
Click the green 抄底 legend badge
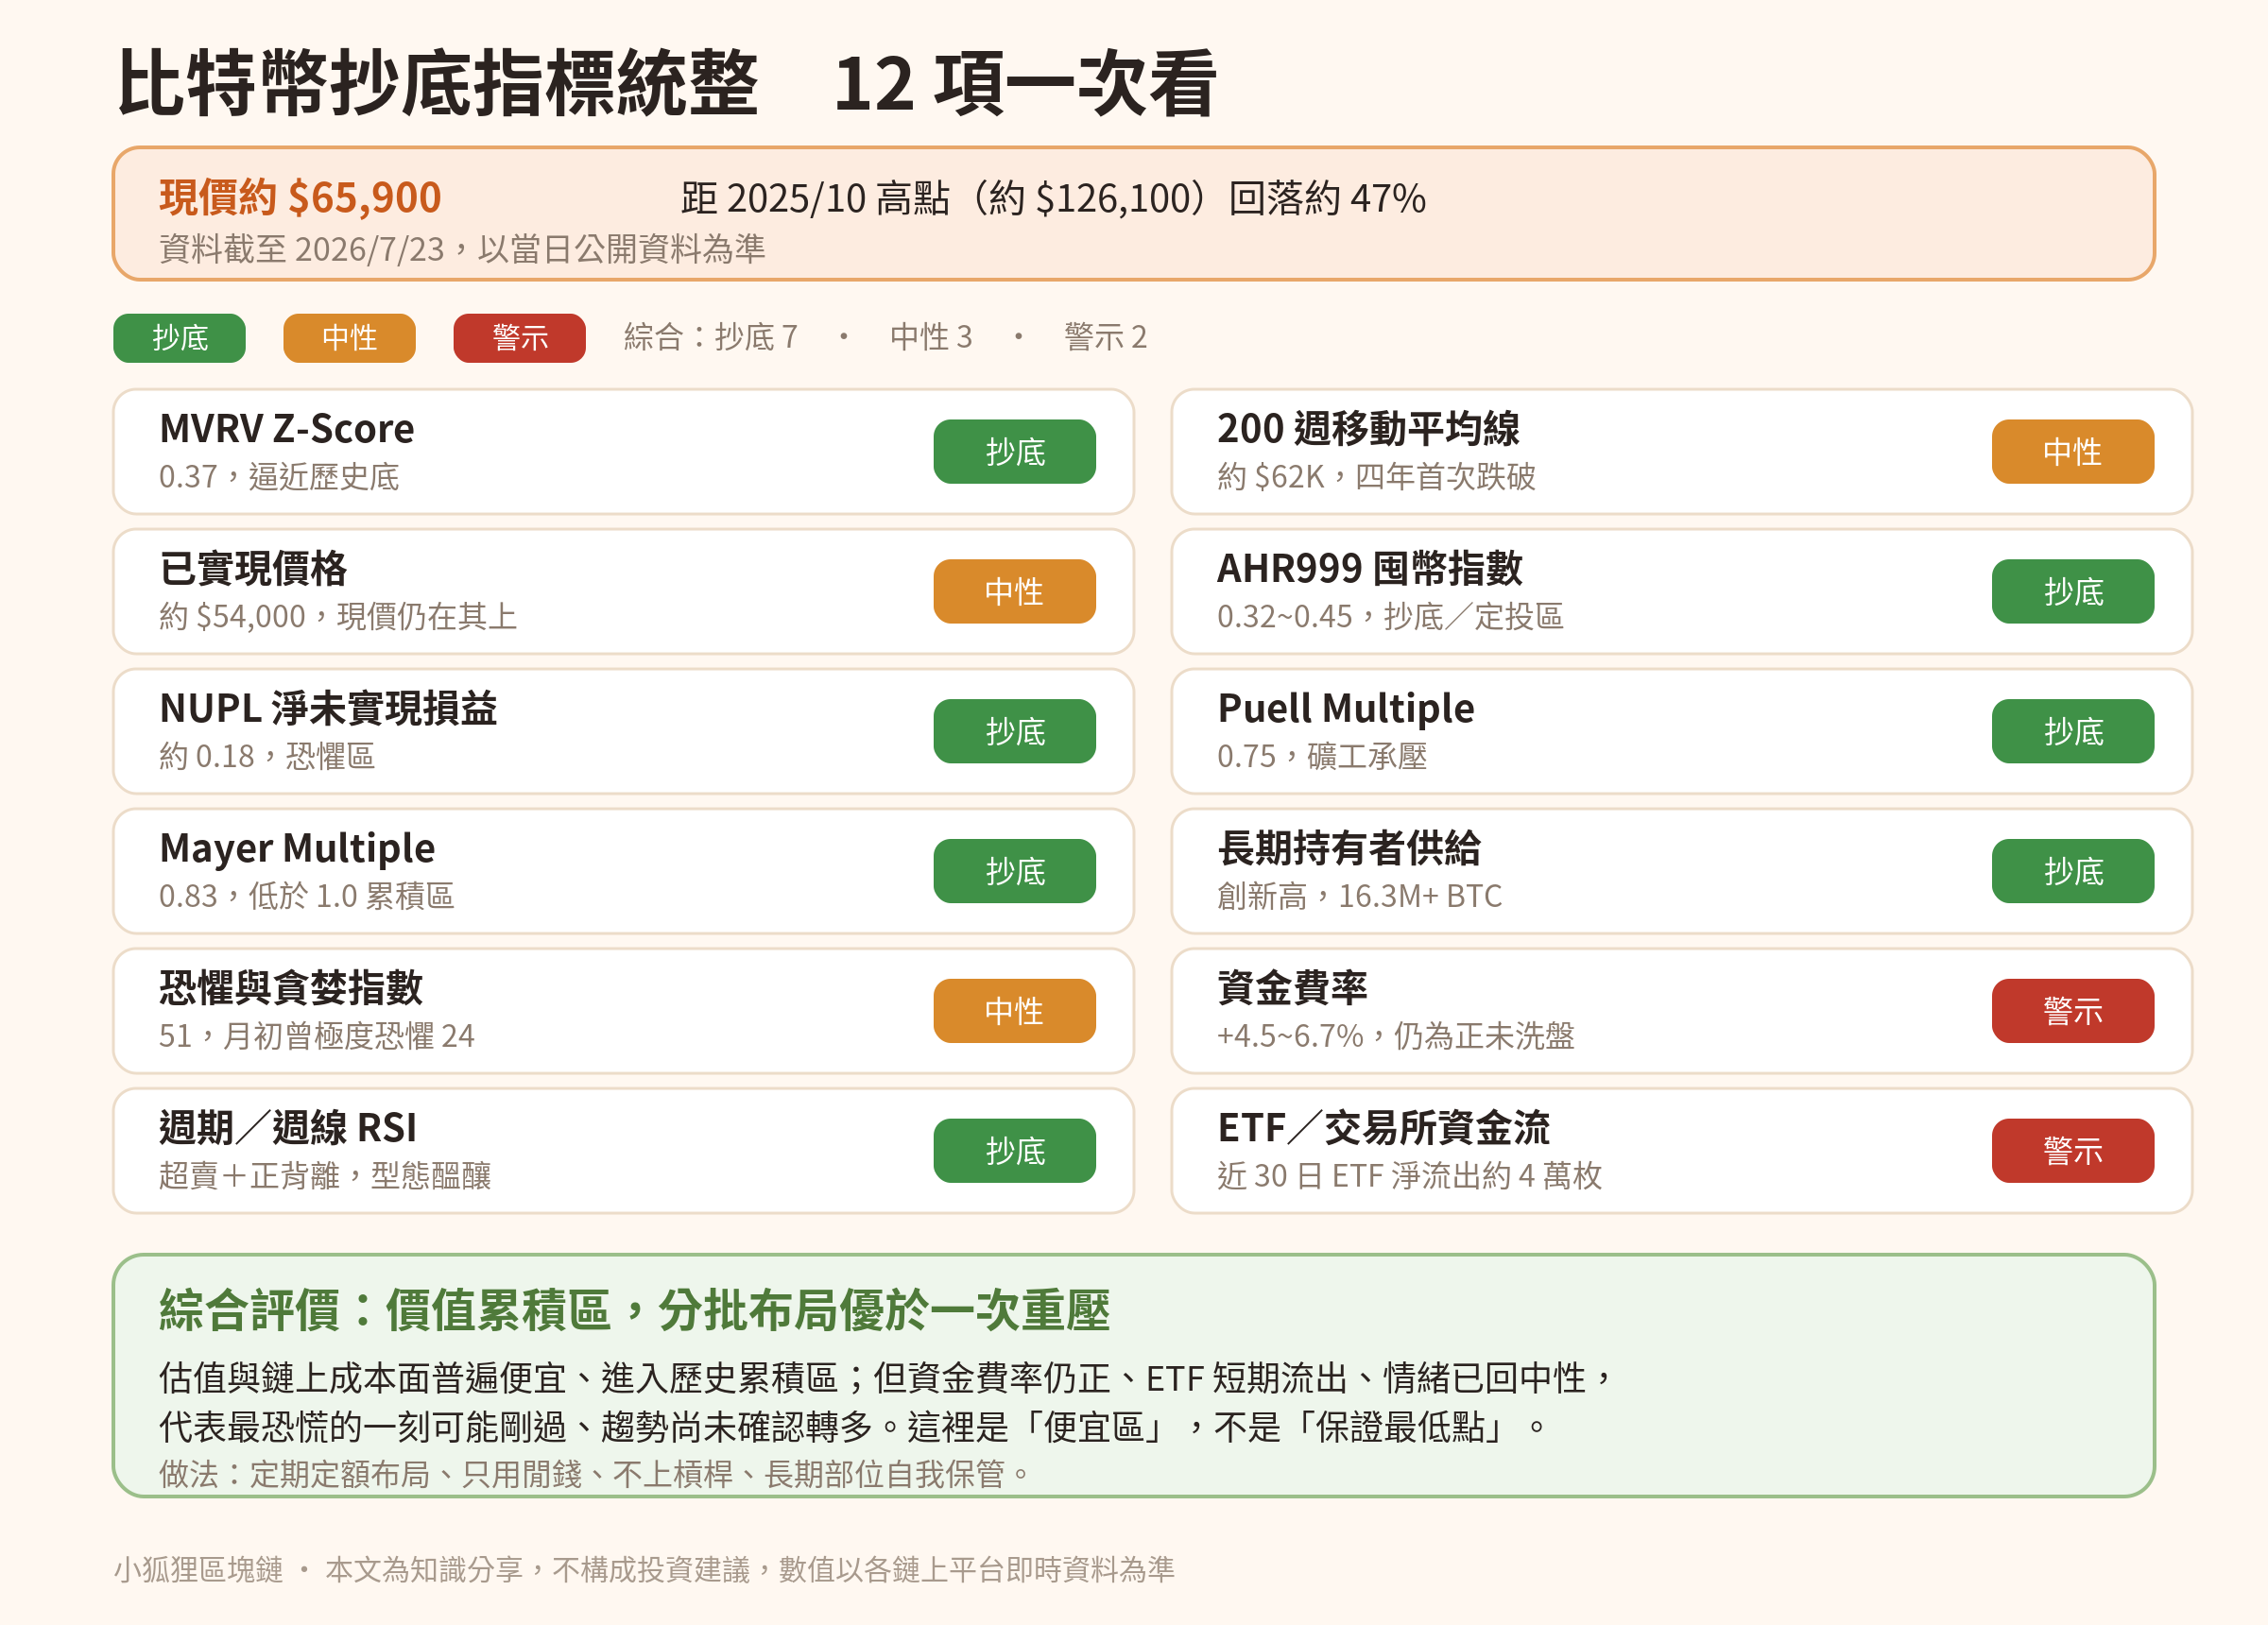[x=179, y=338]
